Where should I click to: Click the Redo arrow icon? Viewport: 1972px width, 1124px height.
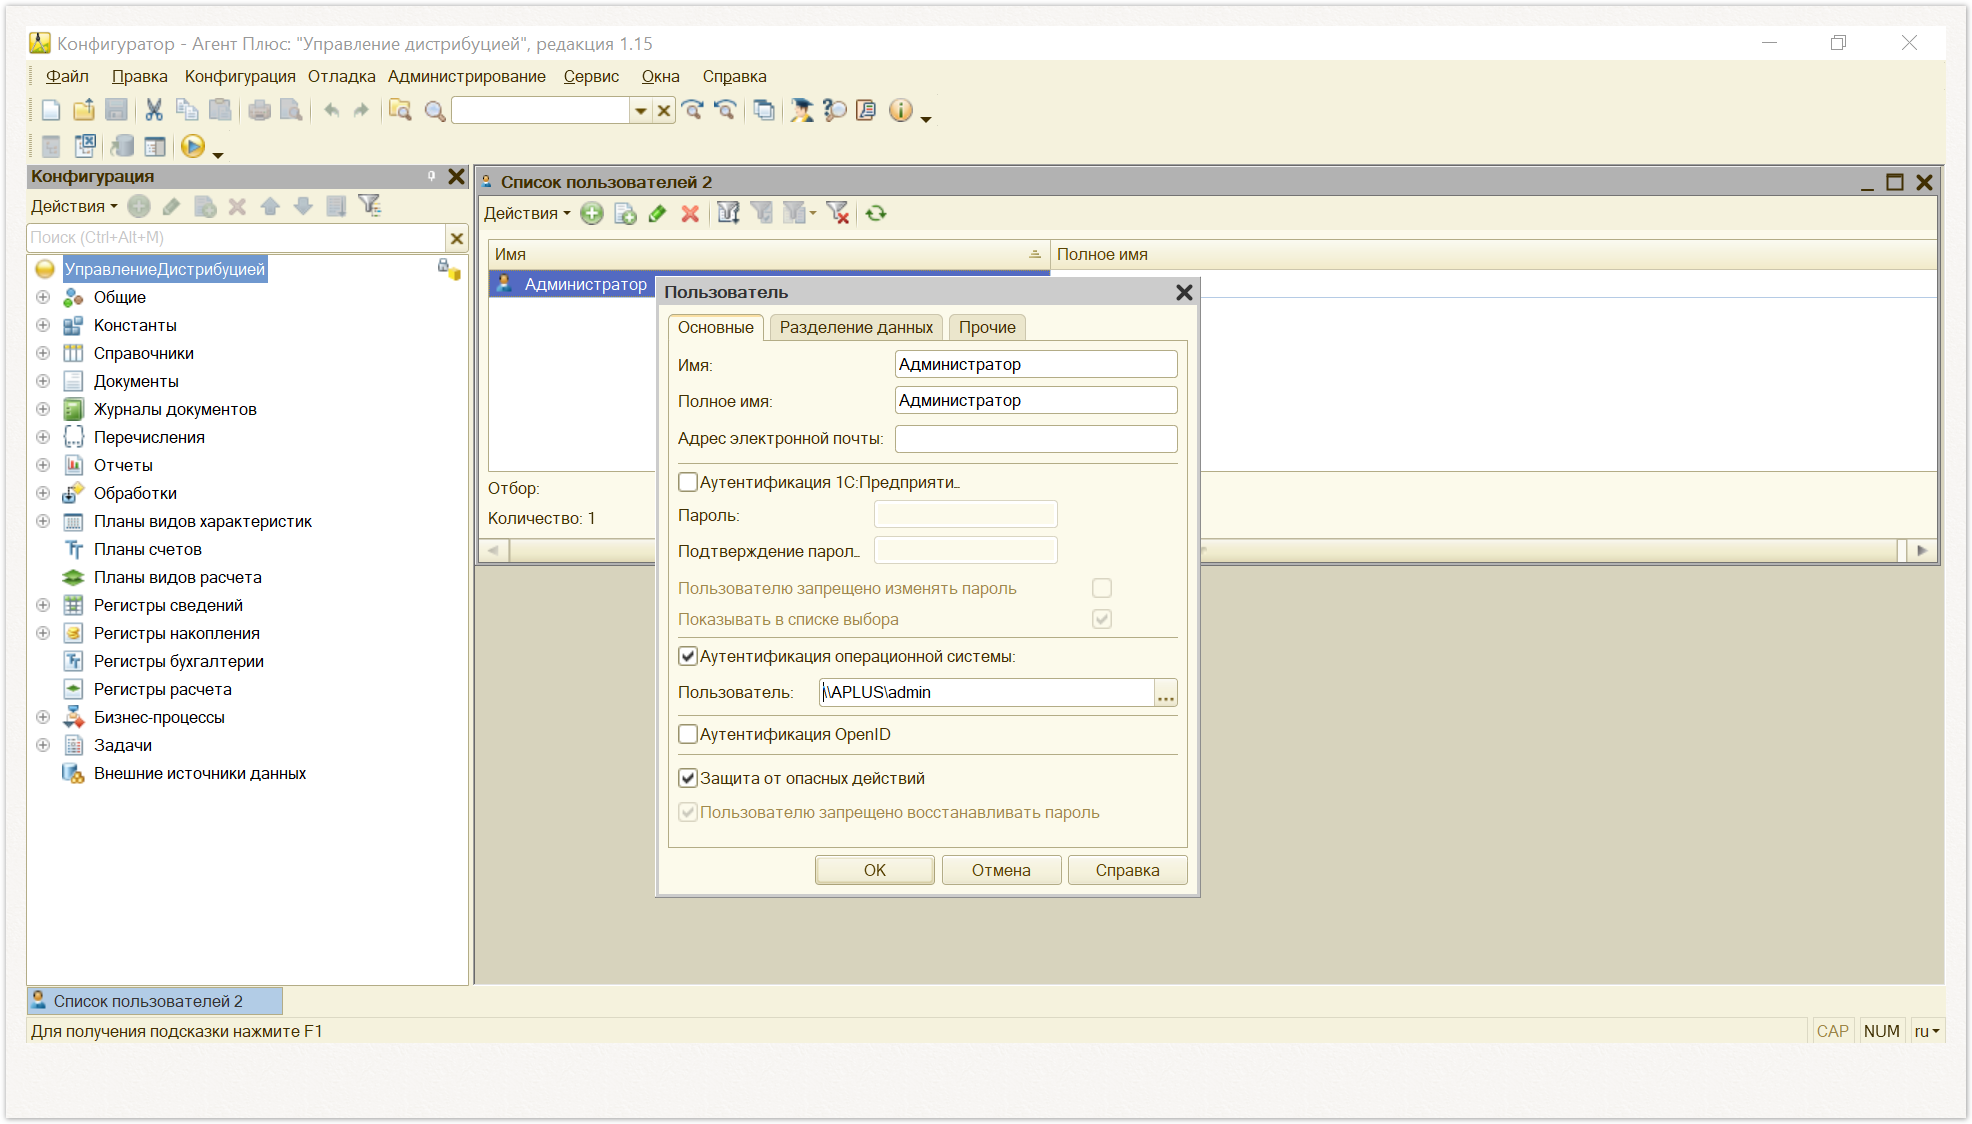361,111
